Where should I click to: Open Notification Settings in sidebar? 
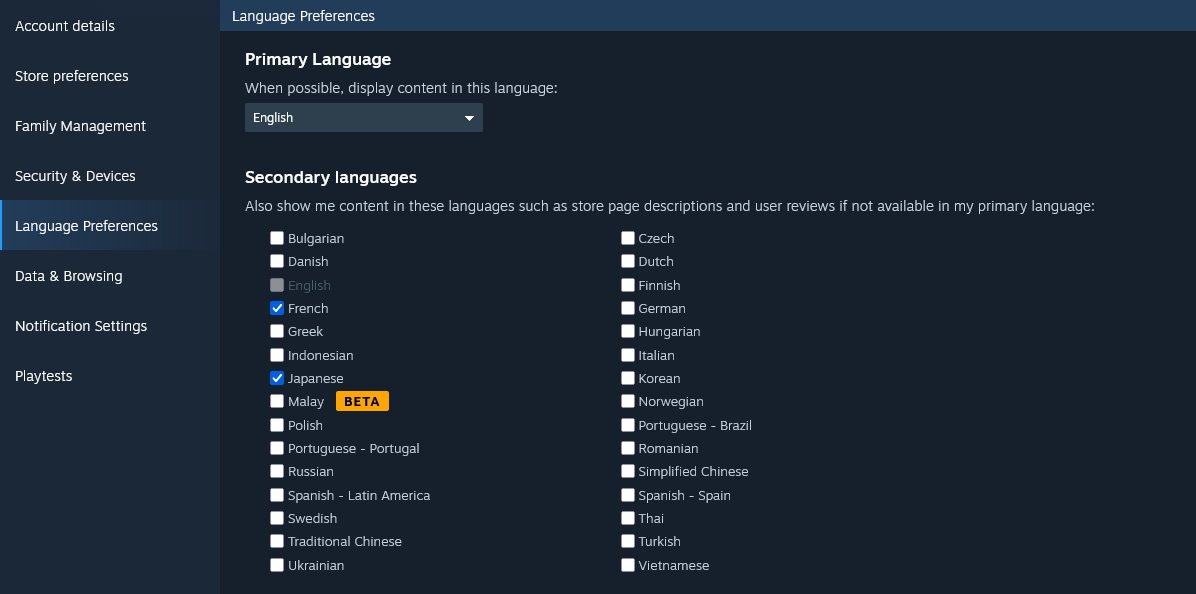click(110, 326)
